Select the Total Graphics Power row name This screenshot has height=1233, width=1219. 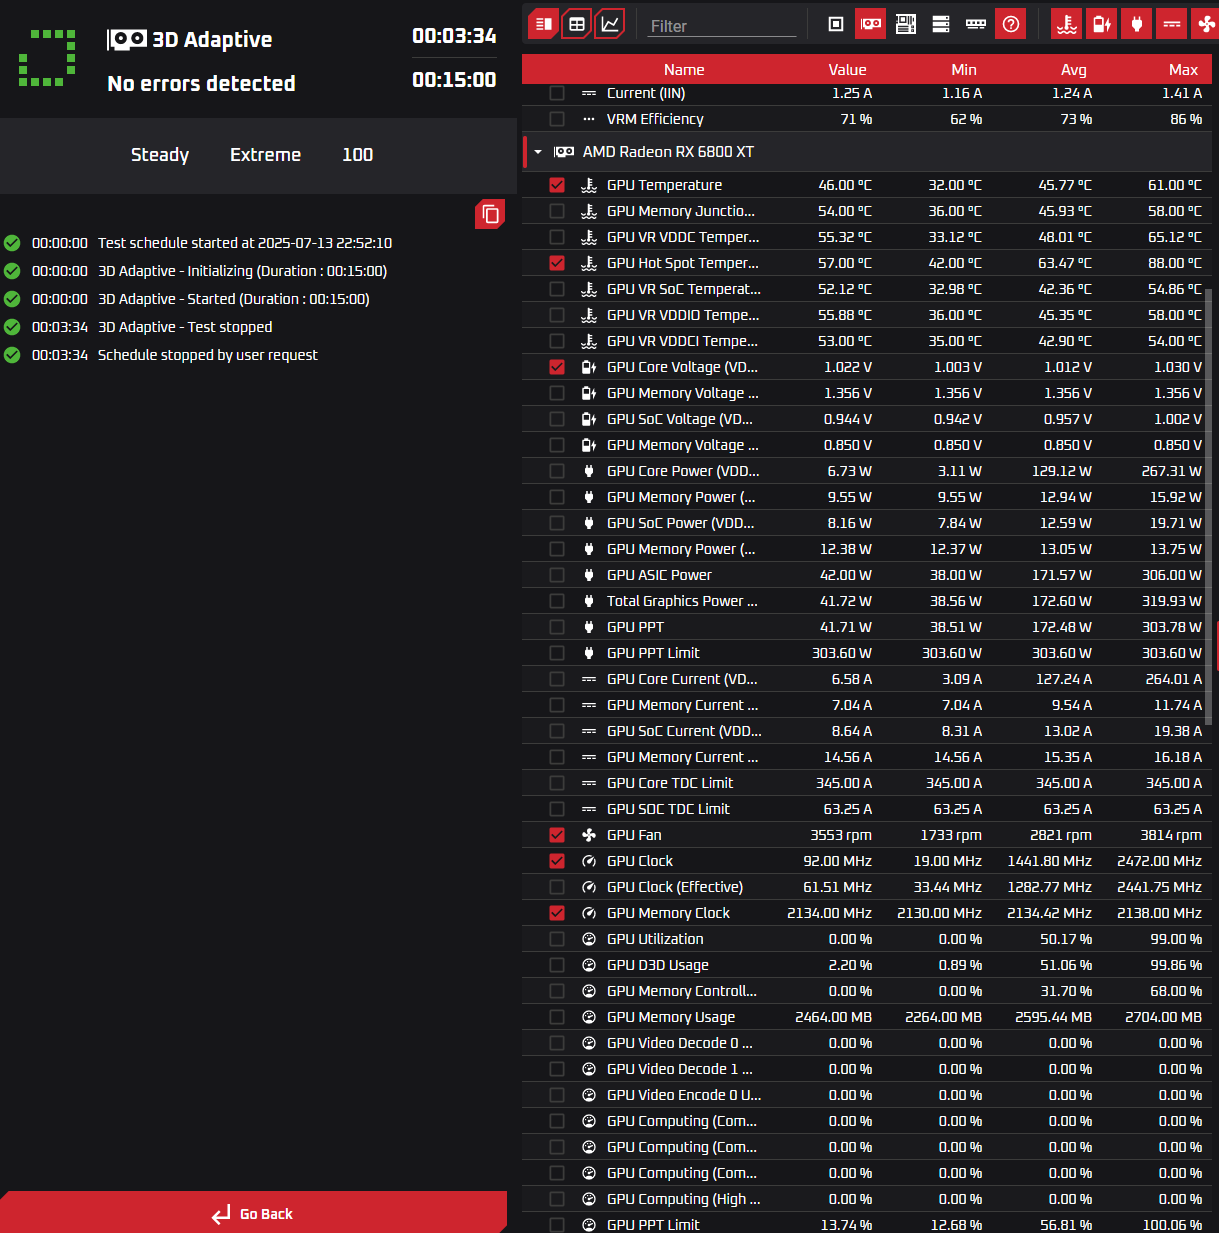pos(682,601)
